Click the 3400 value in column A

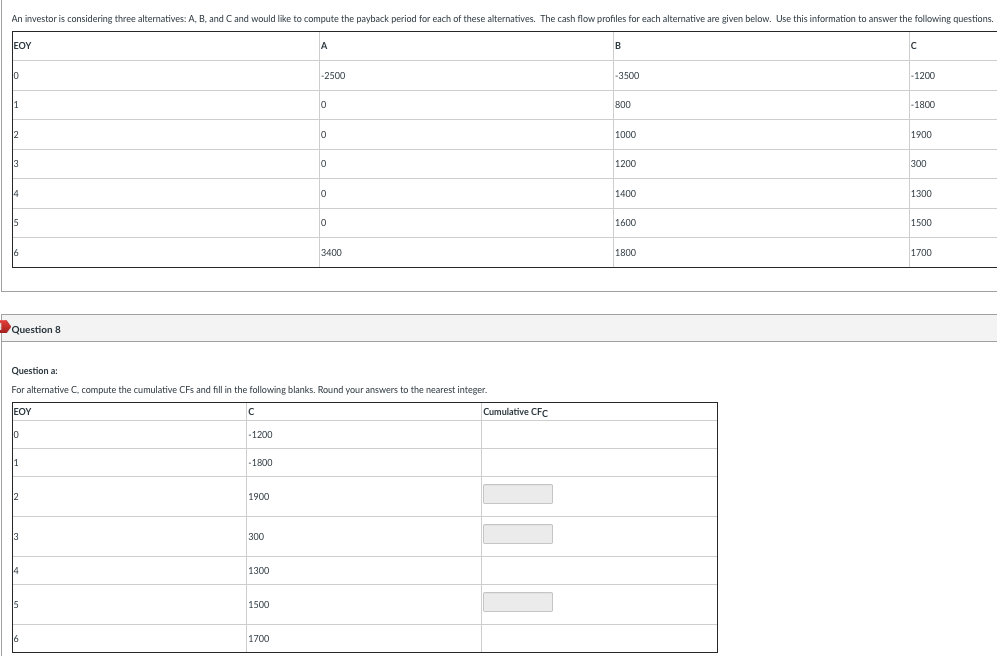point(331,252)
